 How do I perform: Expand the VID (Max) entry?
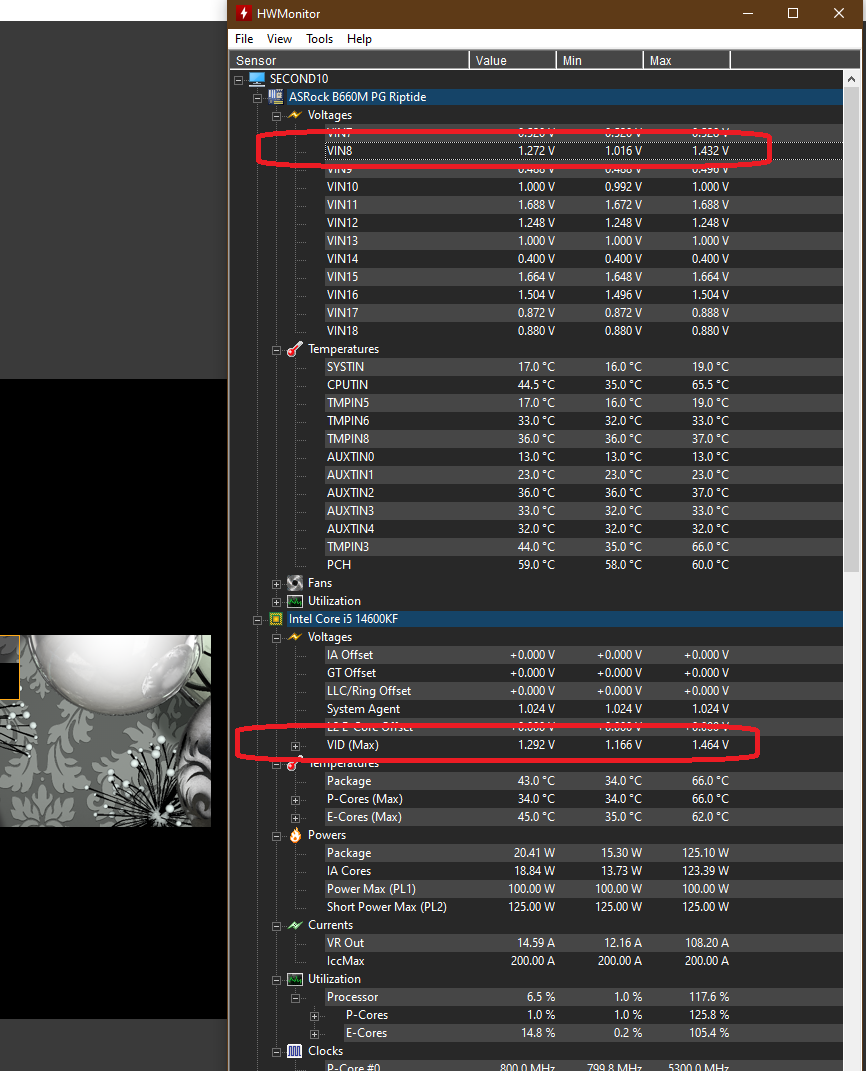pyautogui.click(x=296, y=746)
